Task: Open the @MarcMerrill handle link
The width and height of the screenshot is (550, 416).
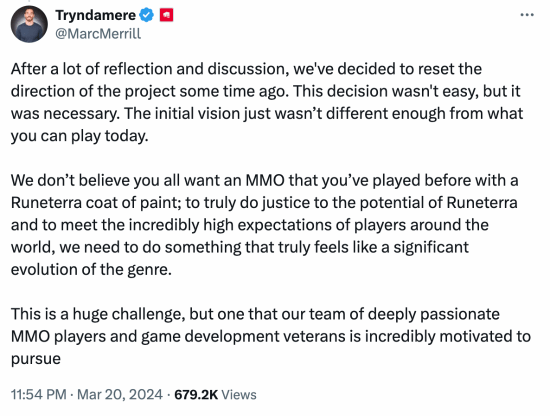Action: click(98, 34)
